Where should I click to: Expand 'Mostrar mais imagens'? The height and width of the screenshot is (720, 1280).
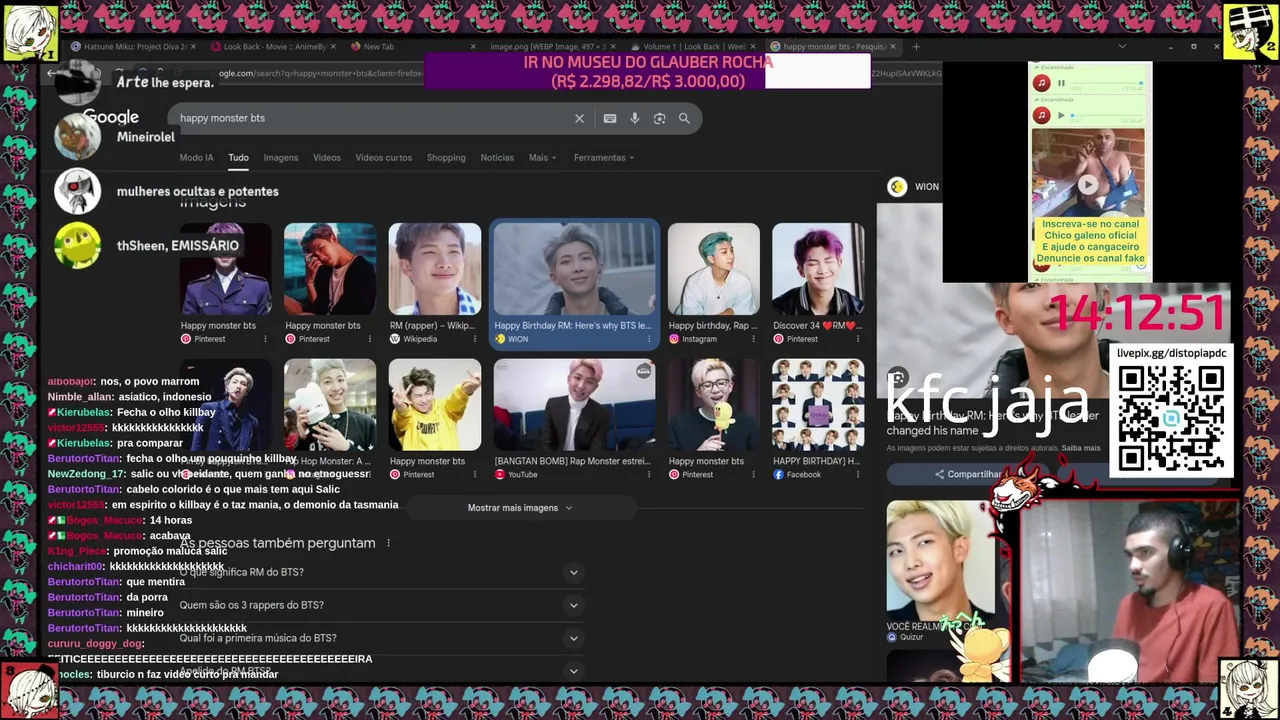520,508
